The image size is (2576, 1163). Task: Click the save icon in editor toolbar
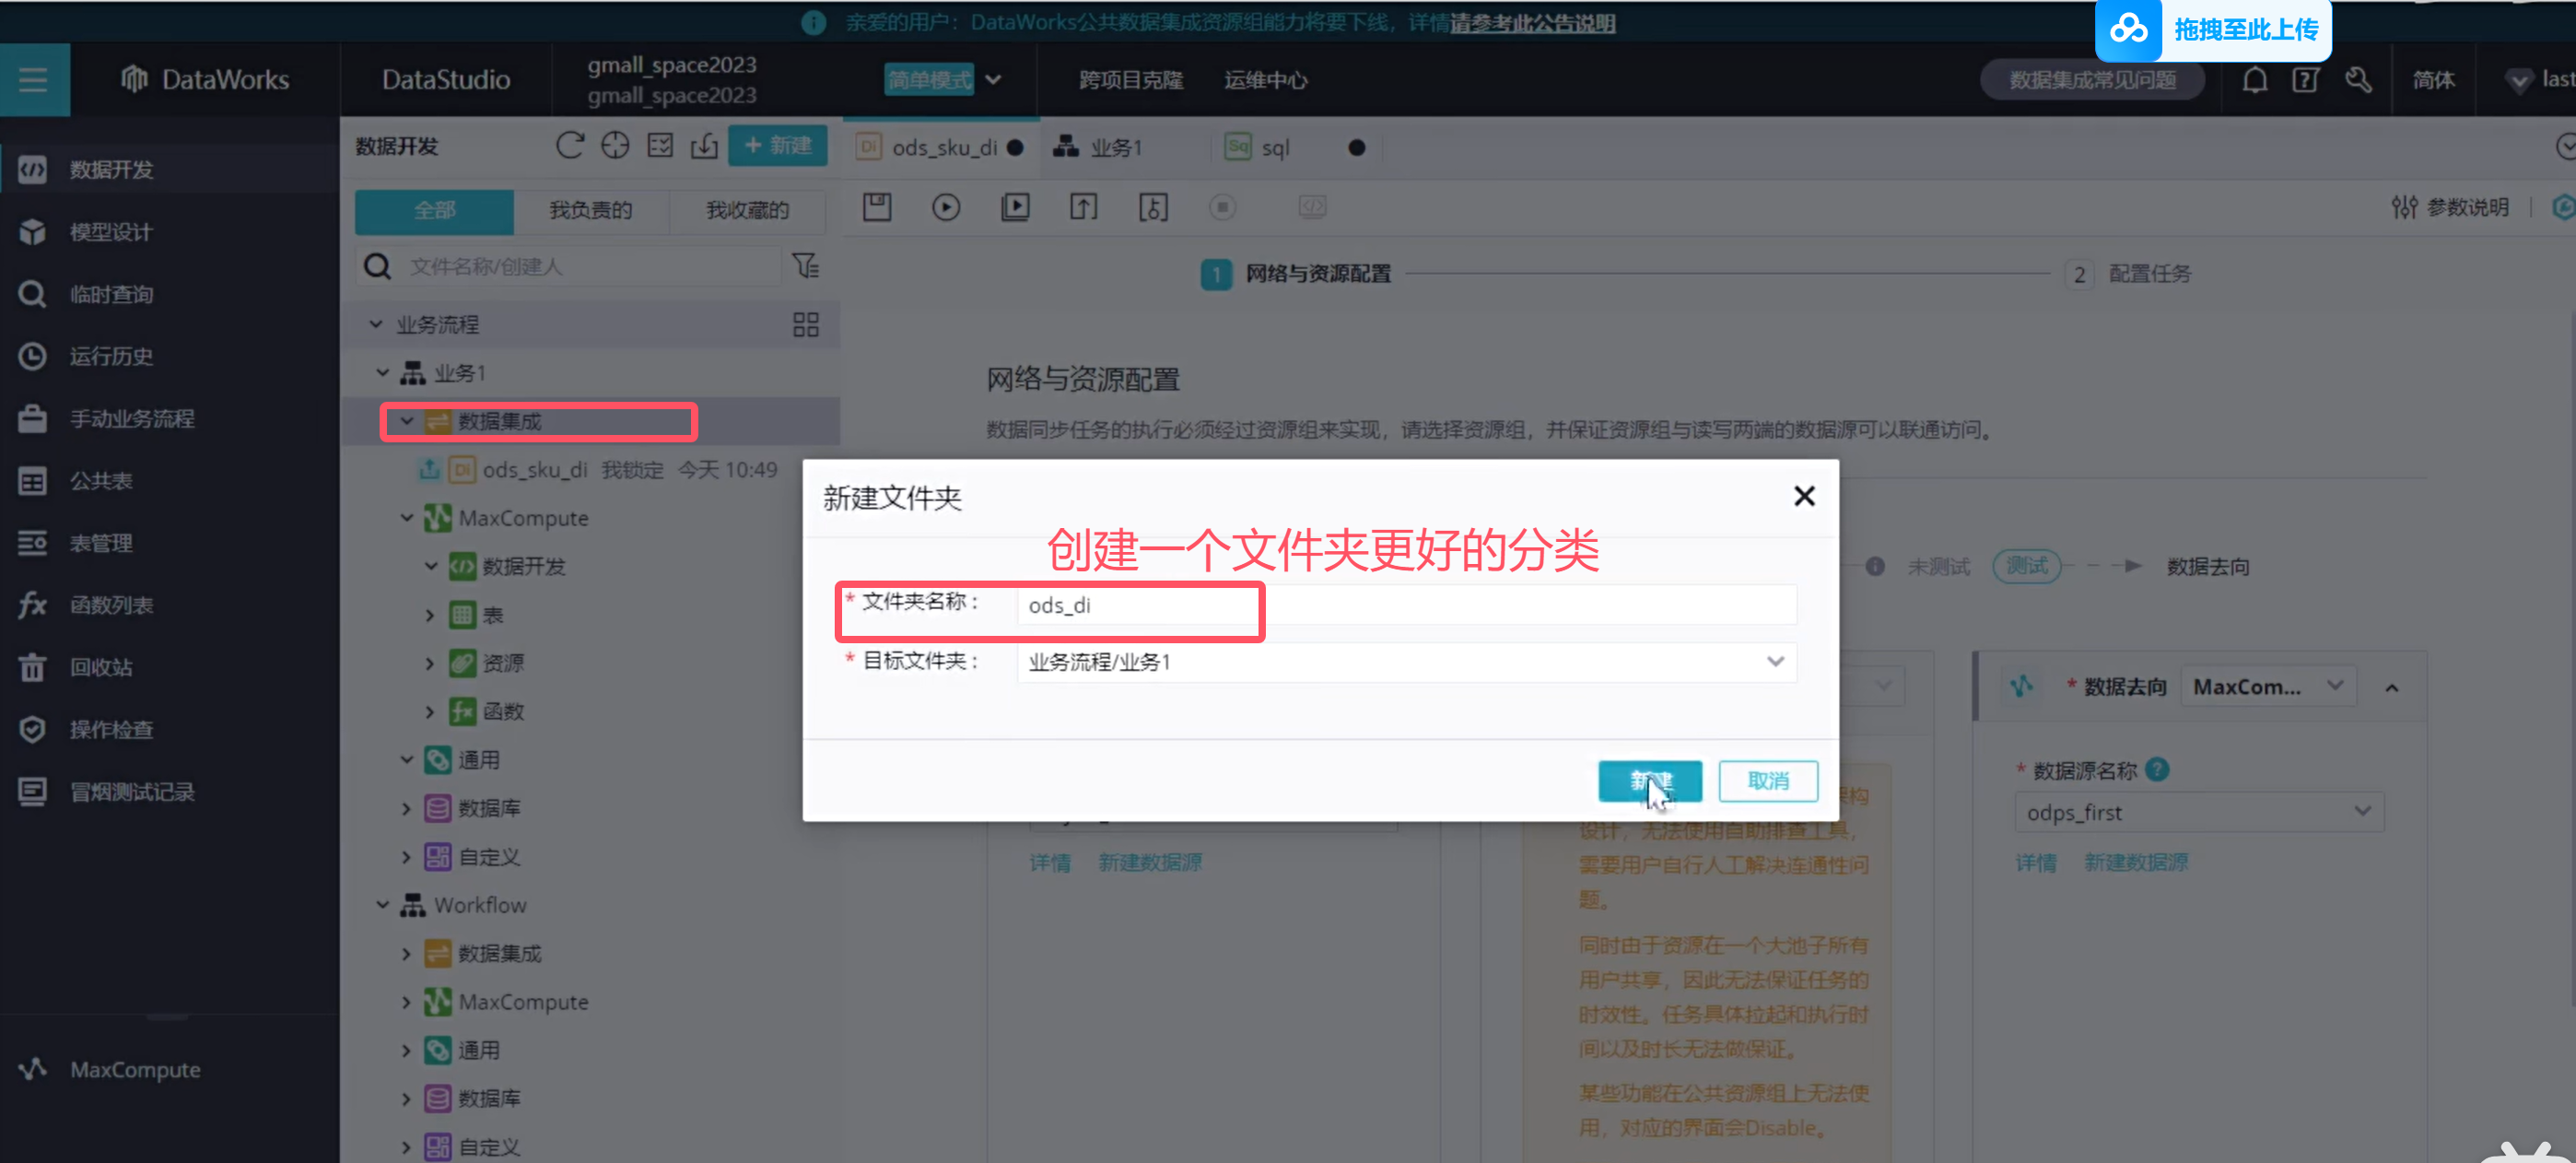point(877,207)
